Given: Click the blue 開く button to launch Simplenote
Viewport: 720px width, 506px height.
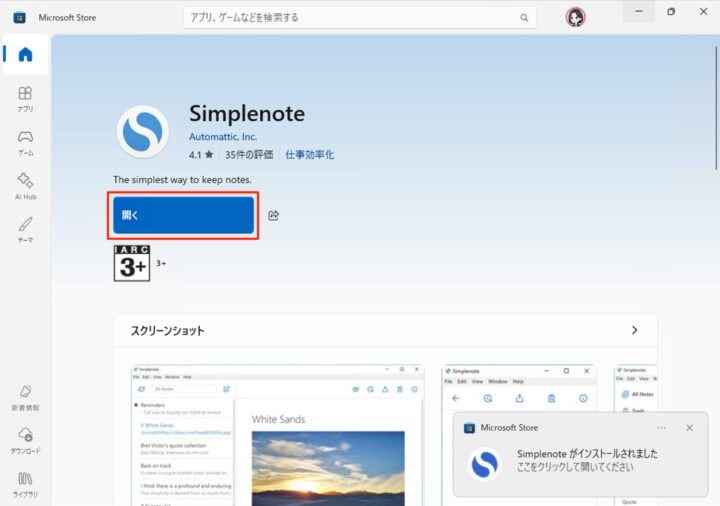Looking at the screenshot, I should [x=184, y=216].
